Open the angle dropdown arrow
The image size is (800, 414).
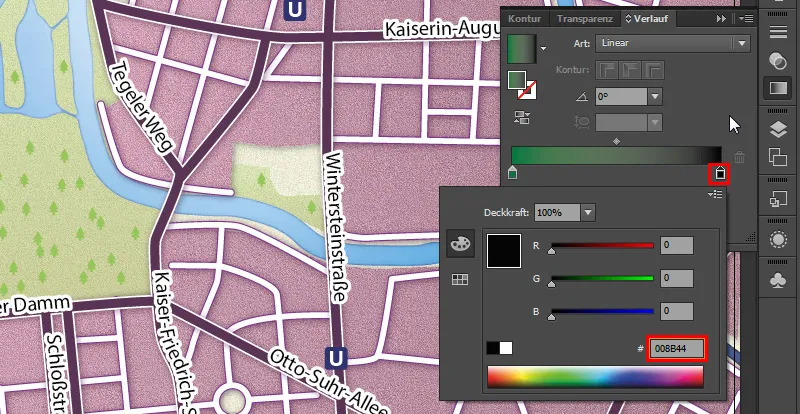coord(655,96)
